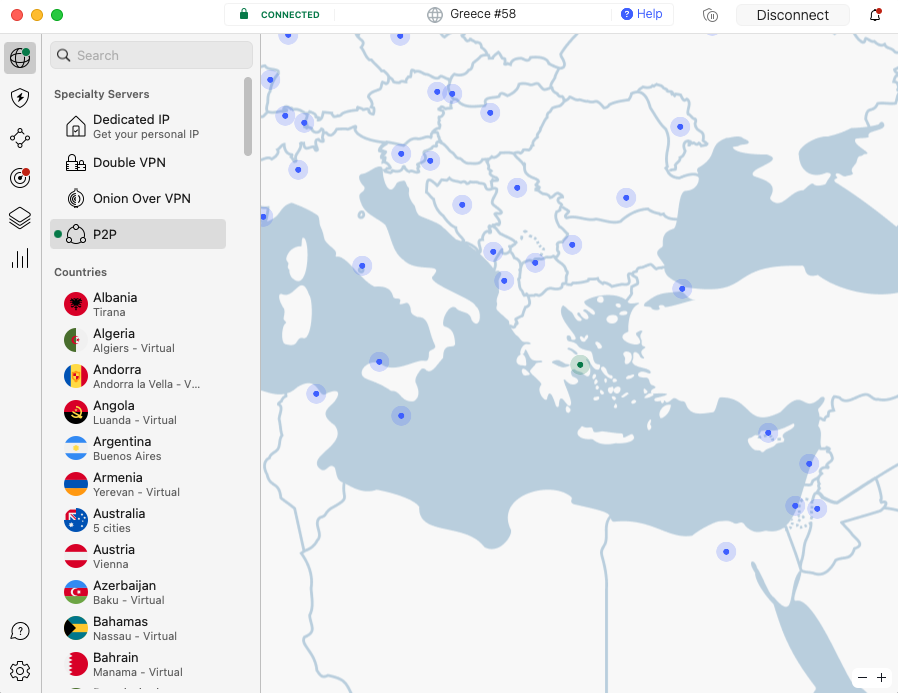Select the server pin in Moldova
Viewport: 898px width, 693px height.
[x=680, y=127]
